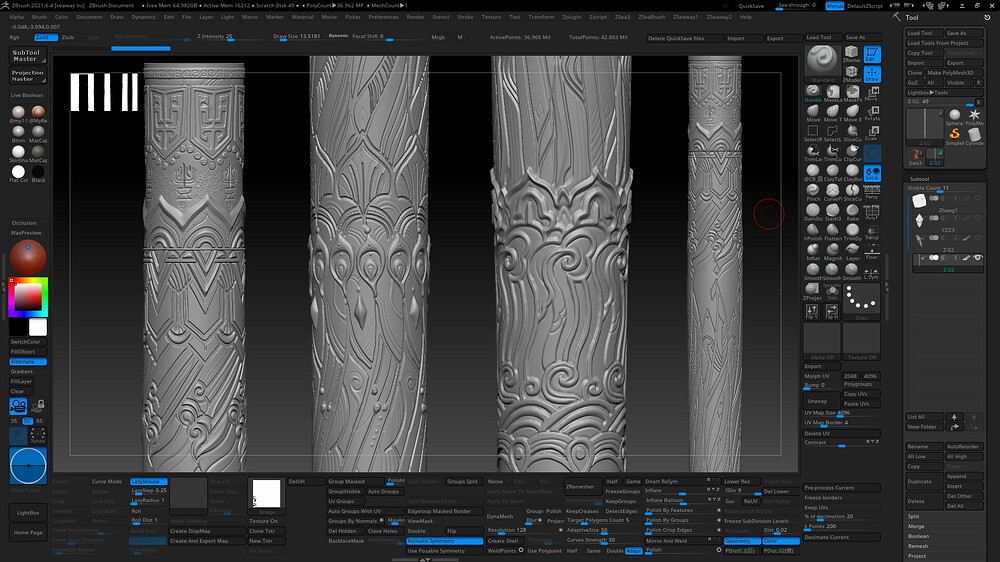1000x562 pixels.
Task: Choose the Inflat brush
Action: tap(812, 251)
